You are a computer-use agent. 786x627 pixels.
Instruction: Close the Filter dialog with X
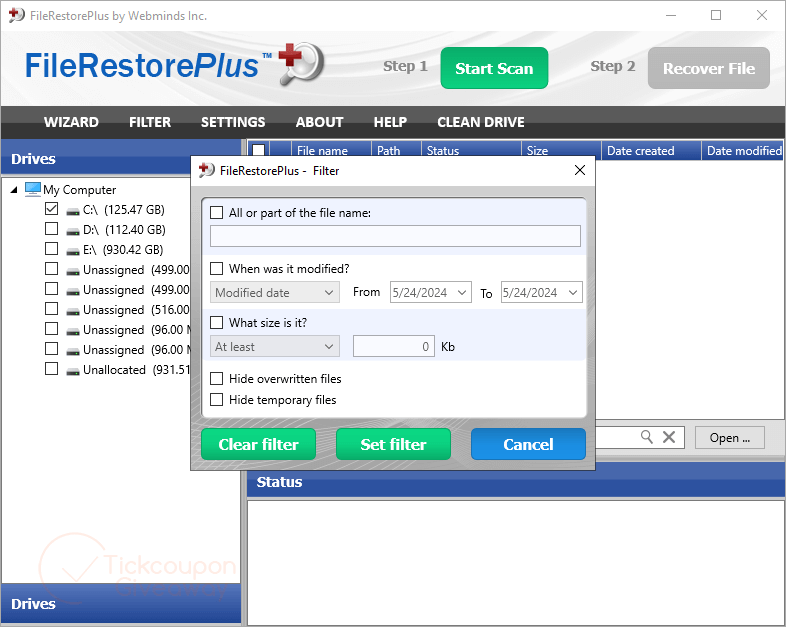pyautogui.click(x=580, y=170)
